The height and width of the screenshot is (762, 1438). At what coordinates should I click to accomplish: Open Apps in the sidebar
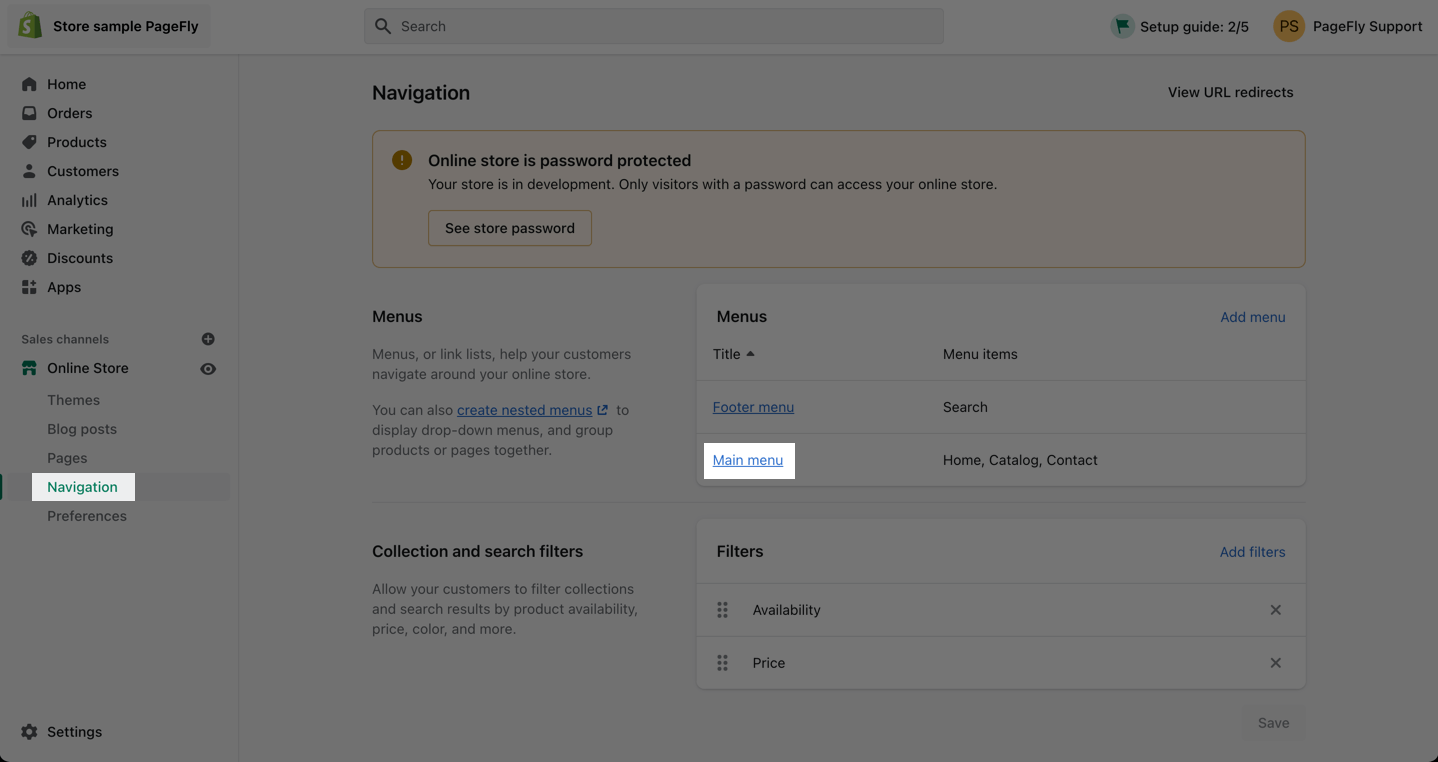click(64, 287)
